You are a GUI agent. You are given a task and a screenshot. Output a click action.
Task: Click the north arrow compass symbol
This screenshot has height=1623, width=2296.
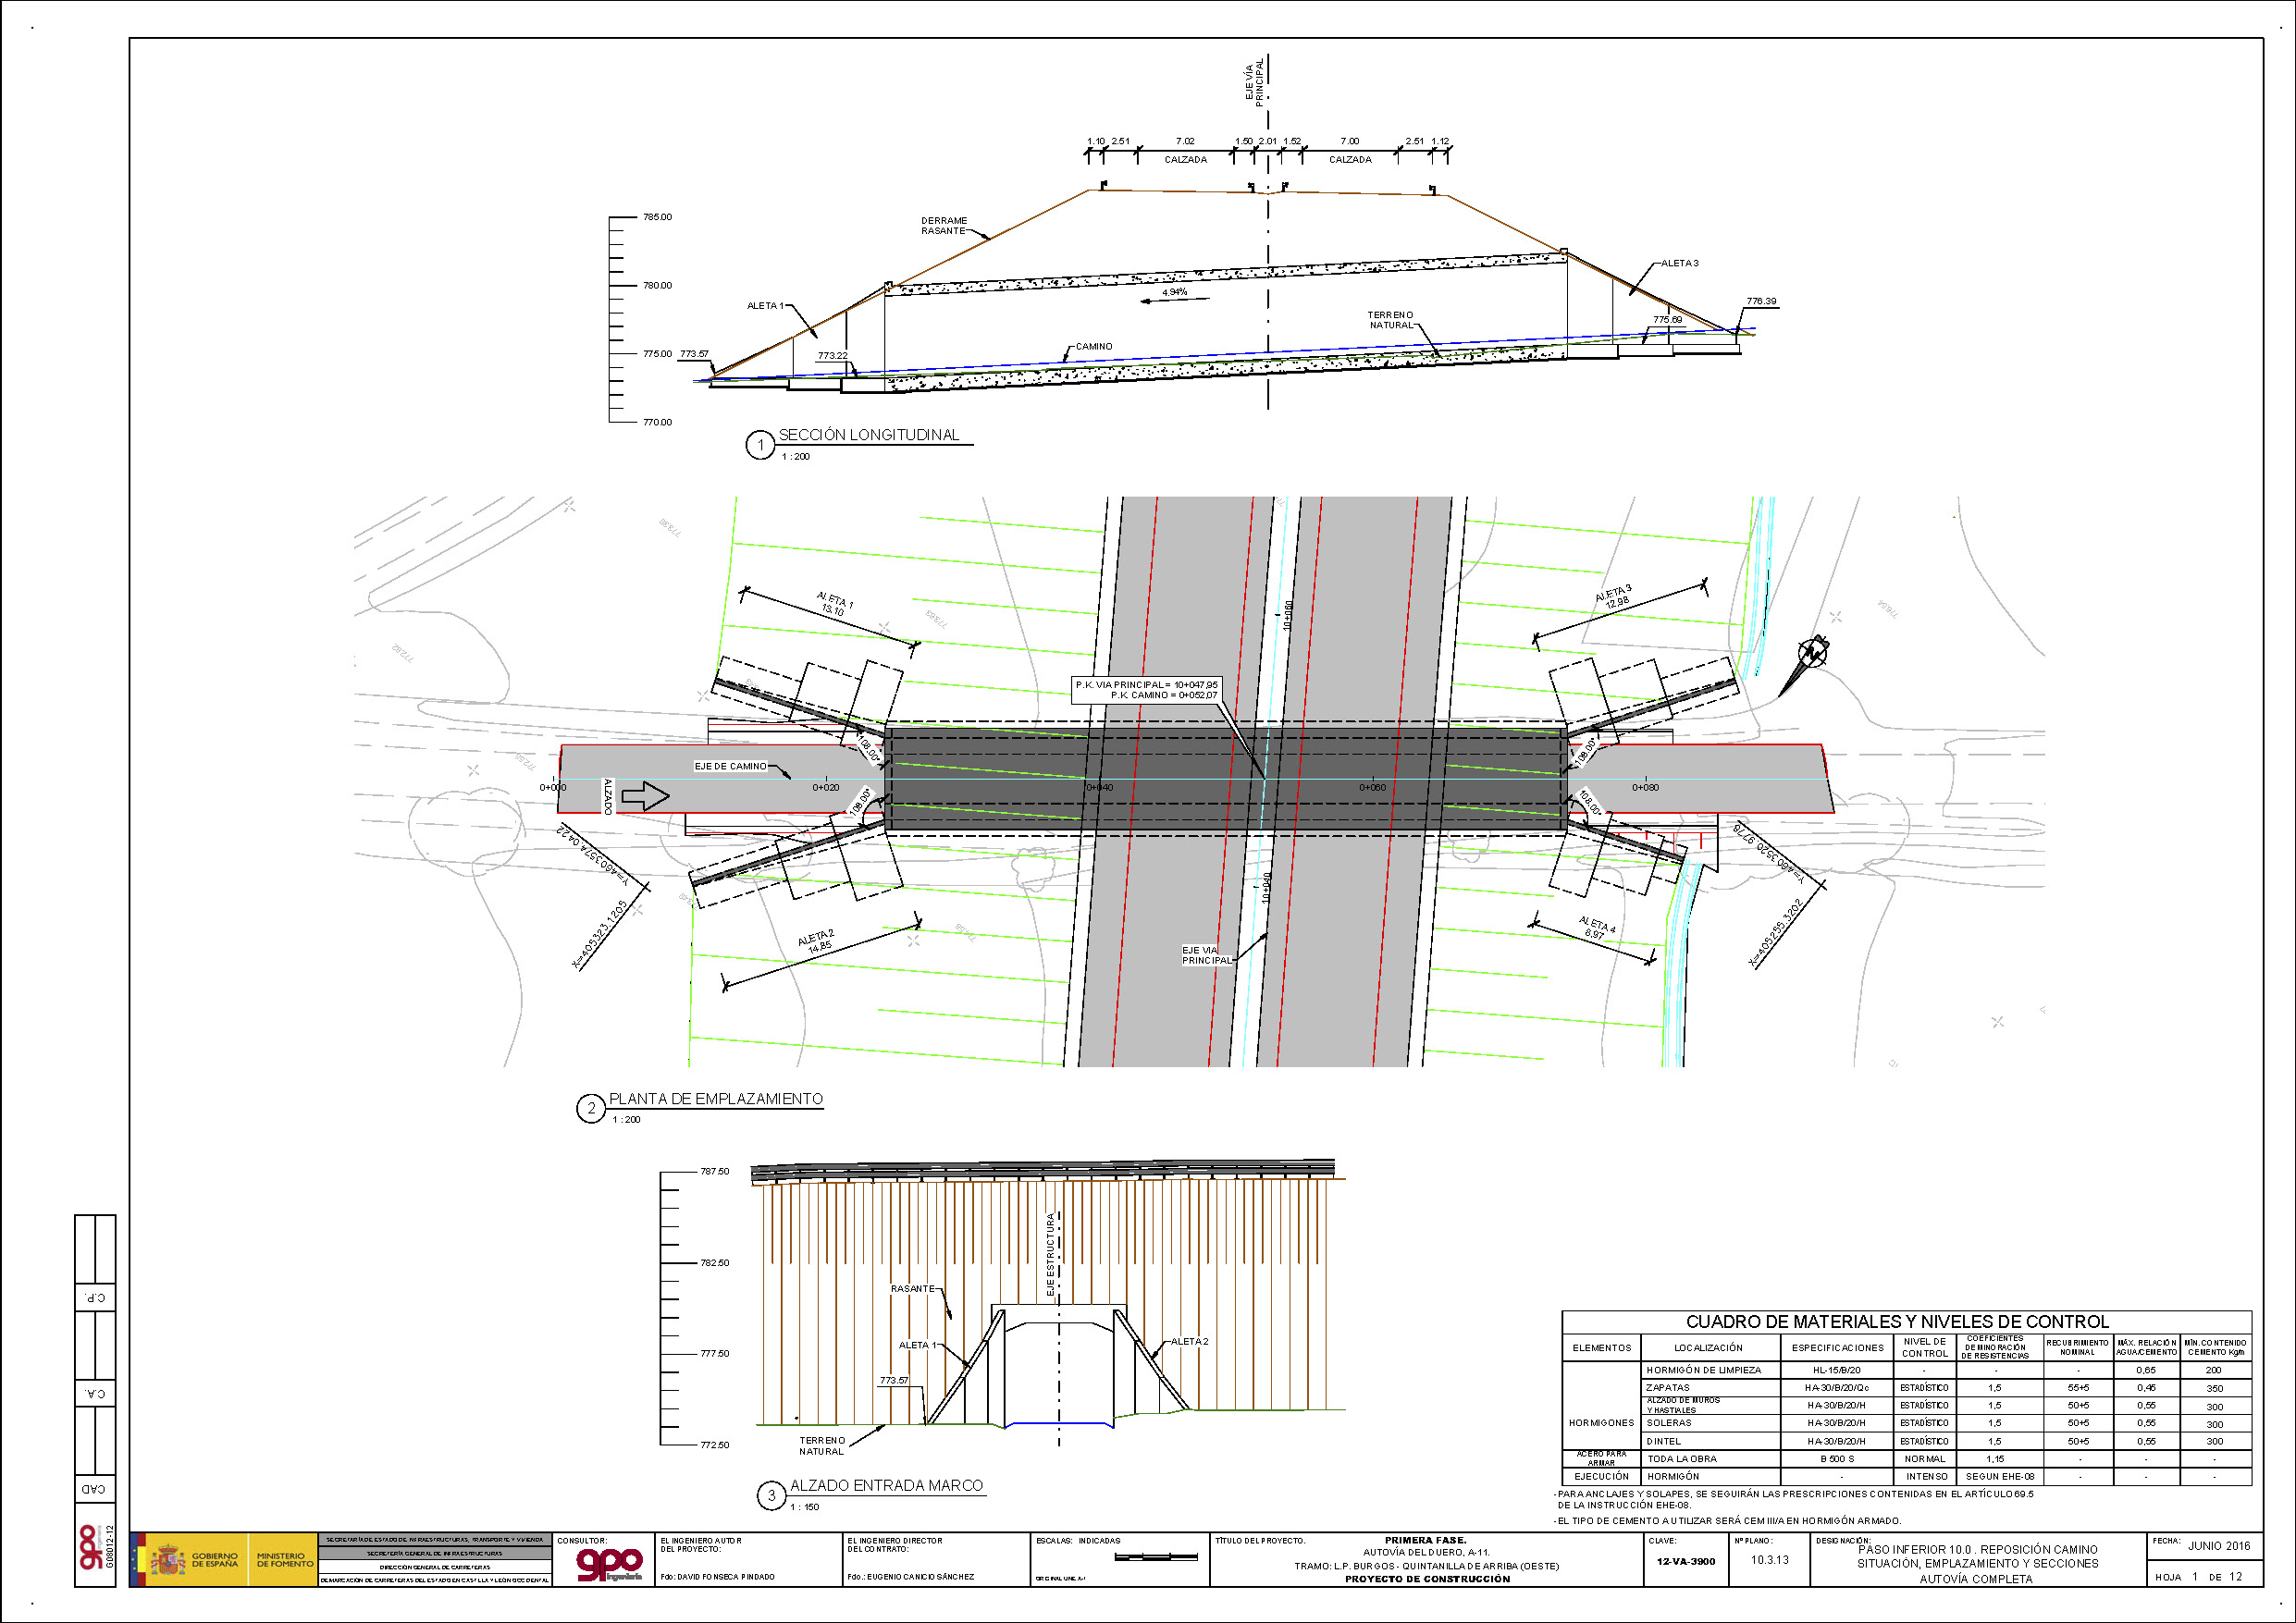click(x=1812, y=654)
